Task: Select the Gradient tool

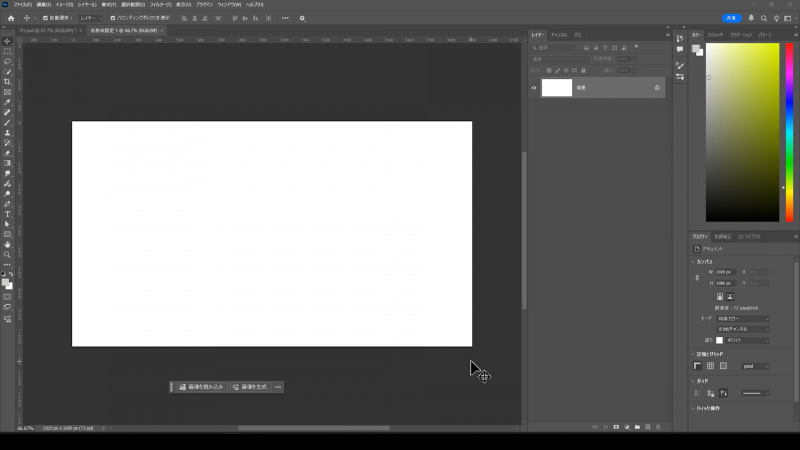Action: pos(7,163)
